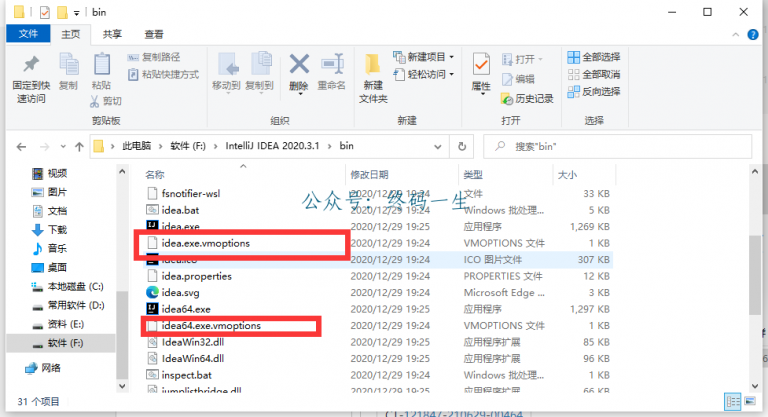Click Select none (全部取消)
768x417 pixels.
594,74
